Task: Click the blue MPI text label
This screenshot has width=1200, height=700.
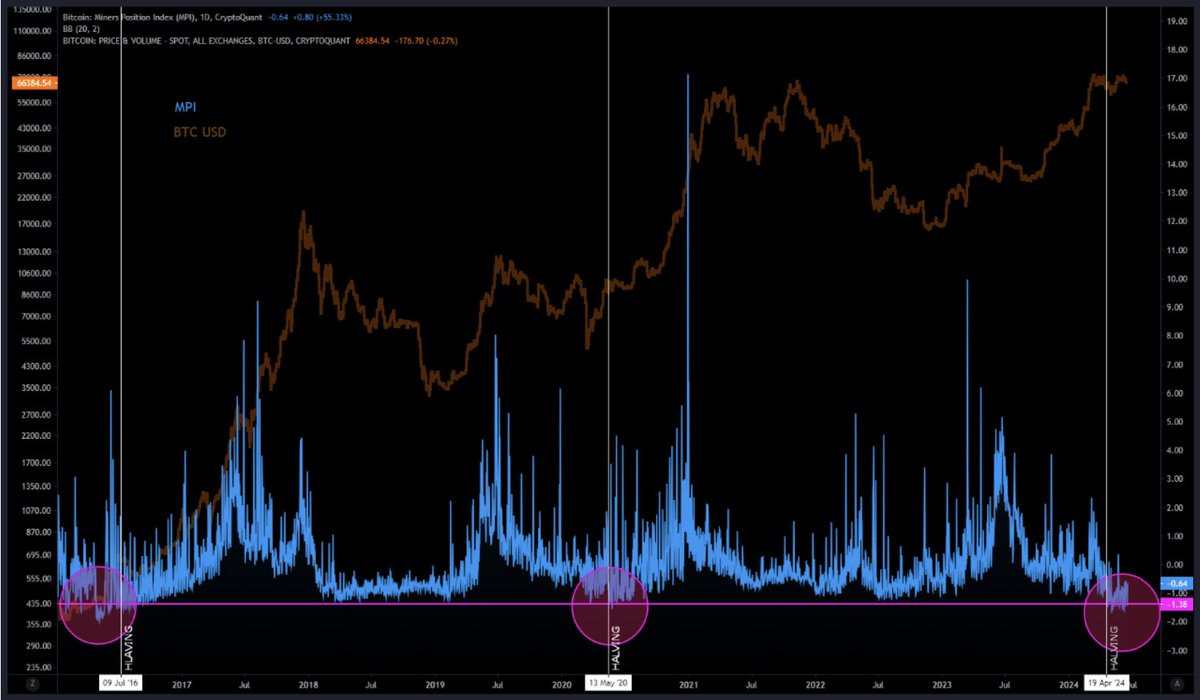Action: 185,107
